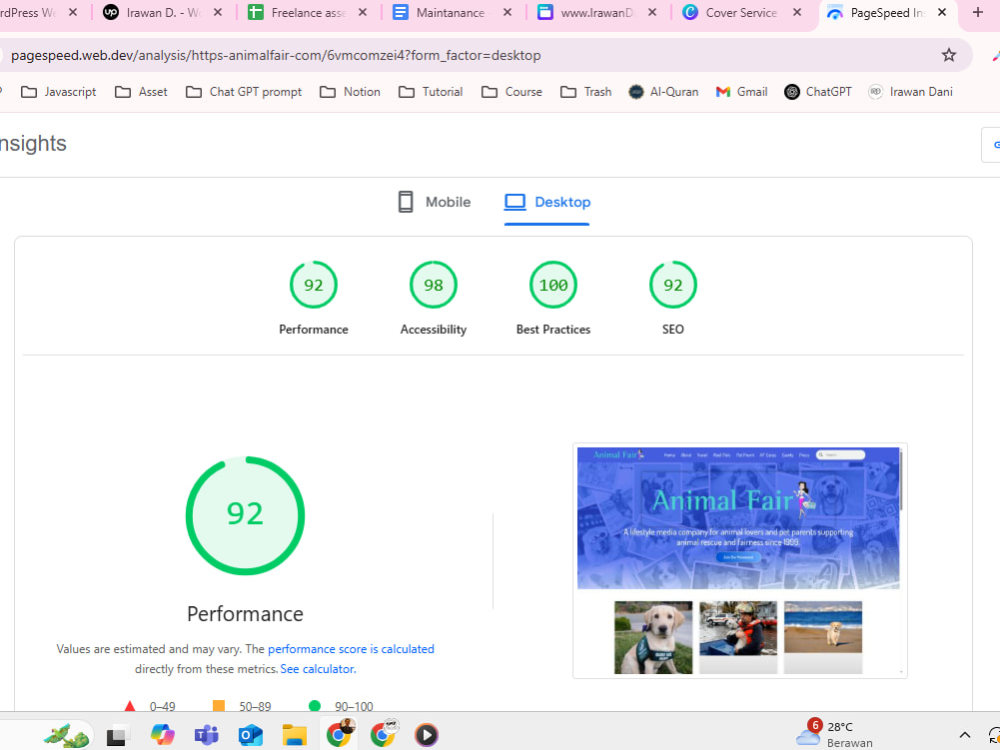Click the Animal Fair page screenshot thumbnail
The width and height of the screenshot is (1000, 750).
pyautogui.click(x=740, y=560)
